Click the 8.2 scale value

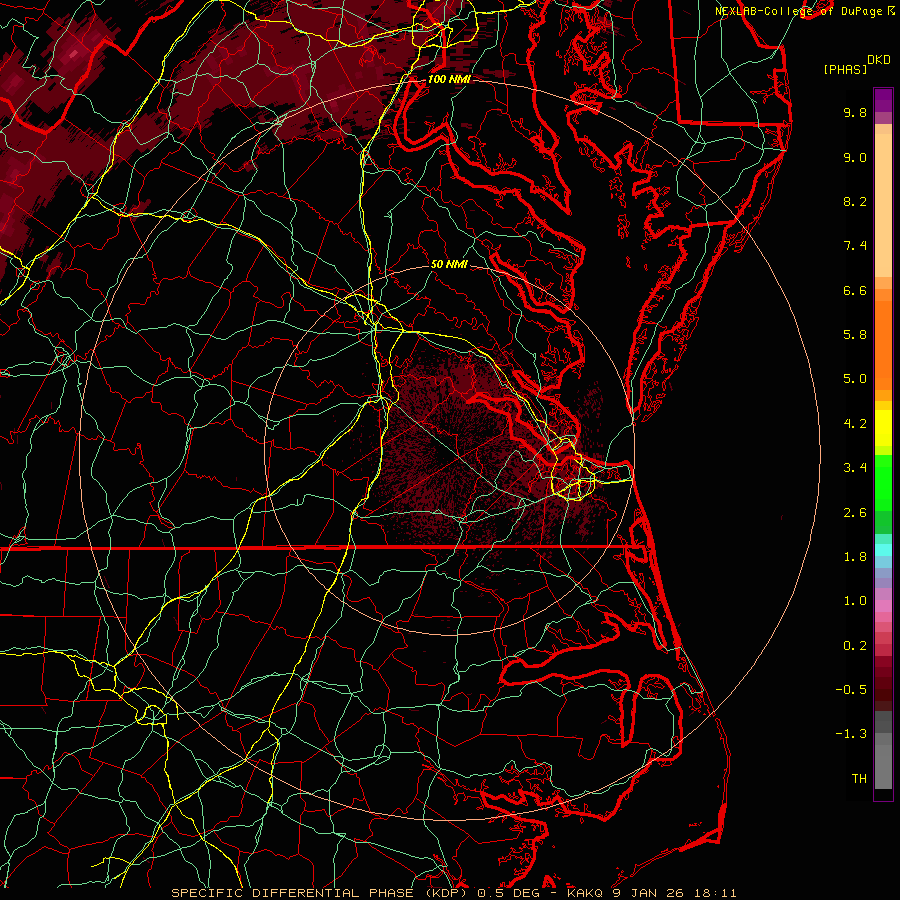855,201
